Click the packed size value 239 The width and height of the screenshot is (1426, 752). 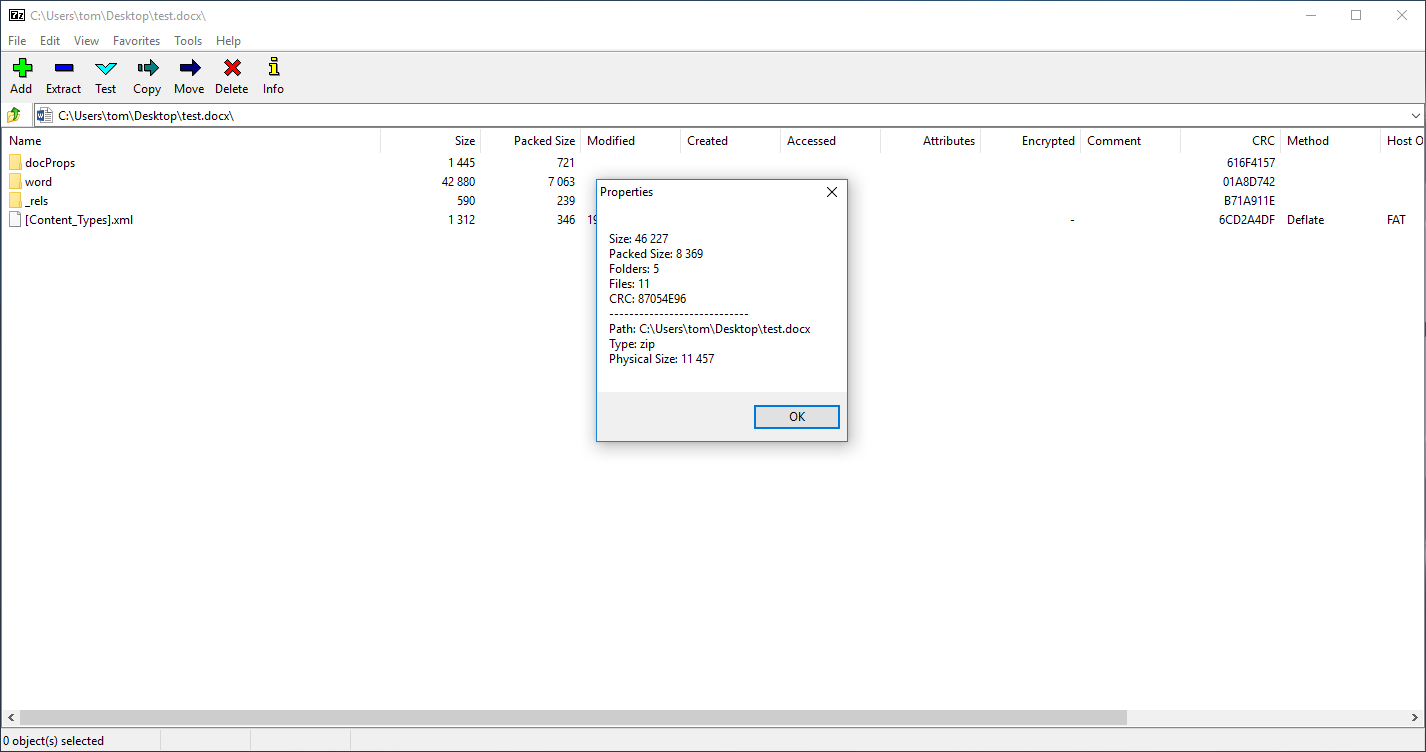(x=566, y=200)
